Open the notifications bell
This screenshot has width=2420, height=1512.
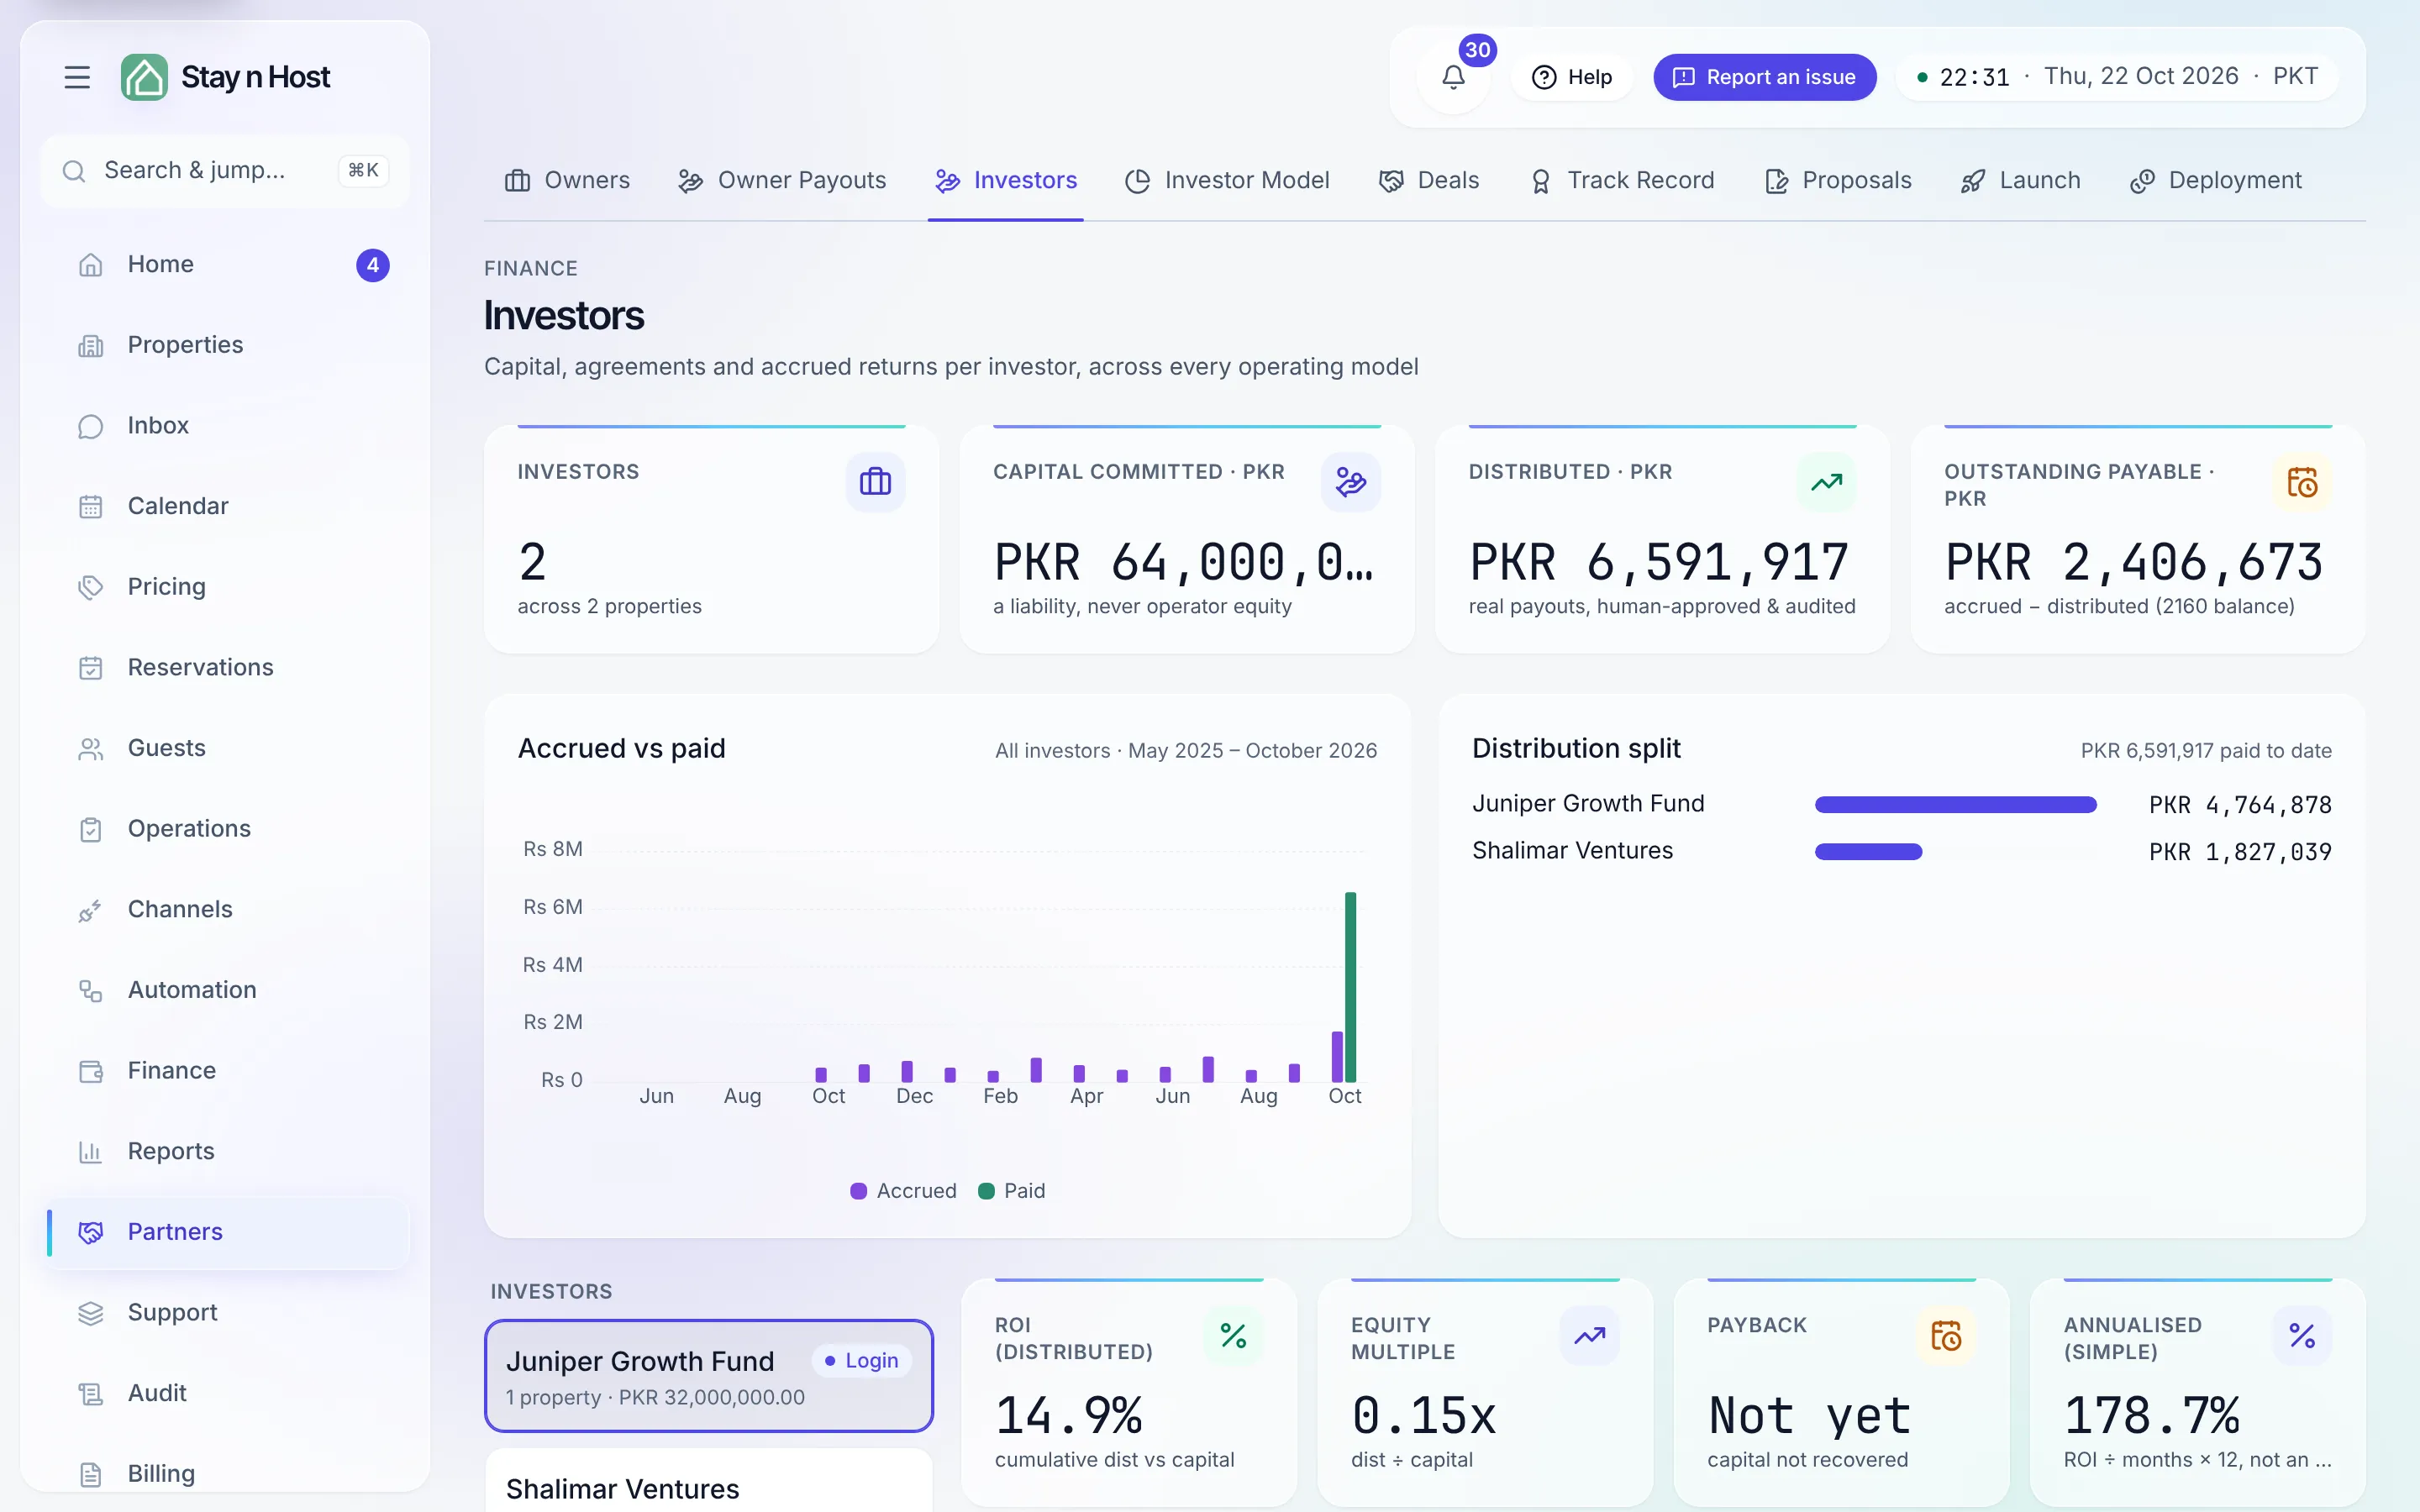(1453, 77)
